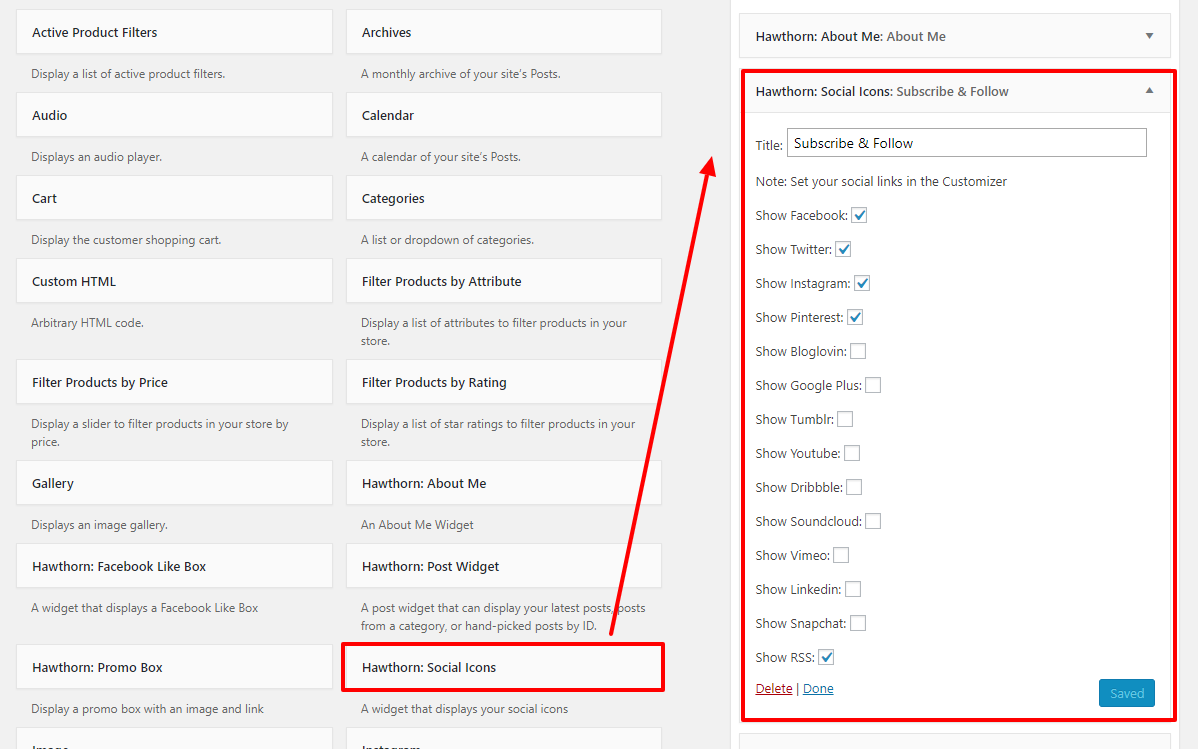Select the Gallery widget

pos(174,484)
